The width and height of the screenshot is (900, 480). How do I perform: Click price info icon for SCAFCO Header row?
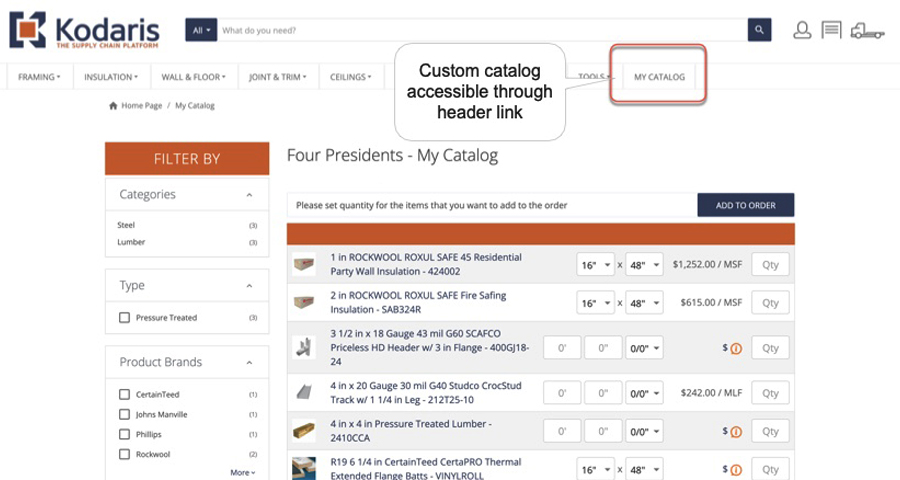[x=736, y=349]
